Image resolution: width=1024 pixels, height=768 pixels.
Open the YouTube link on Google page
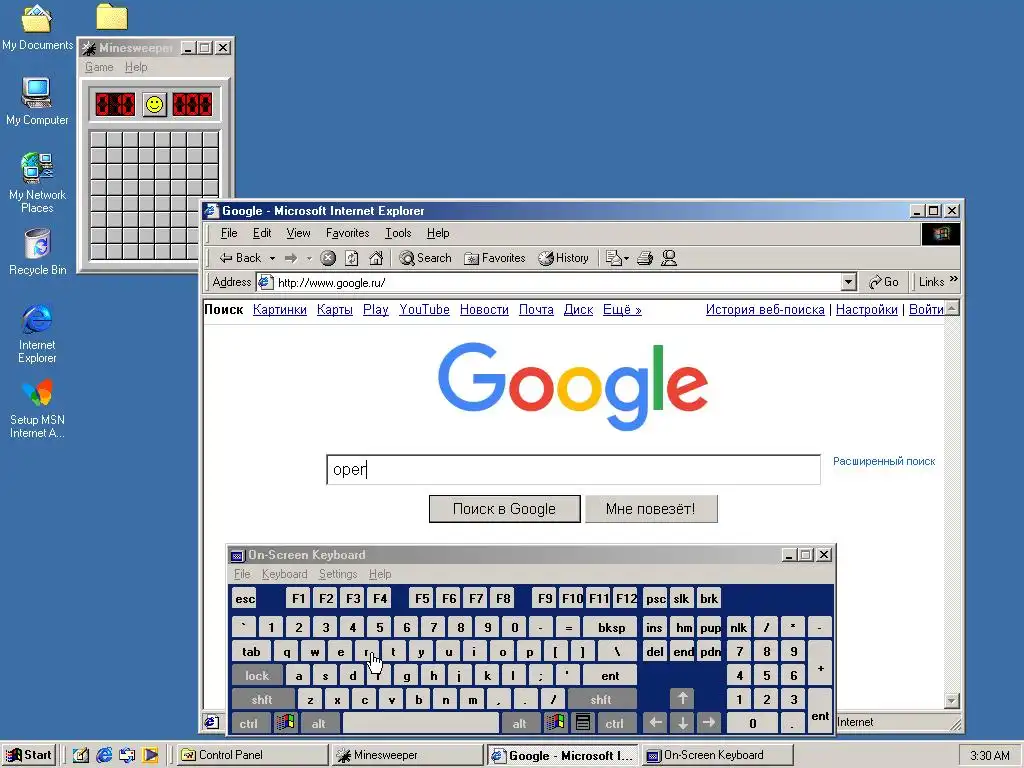[424, 310]
